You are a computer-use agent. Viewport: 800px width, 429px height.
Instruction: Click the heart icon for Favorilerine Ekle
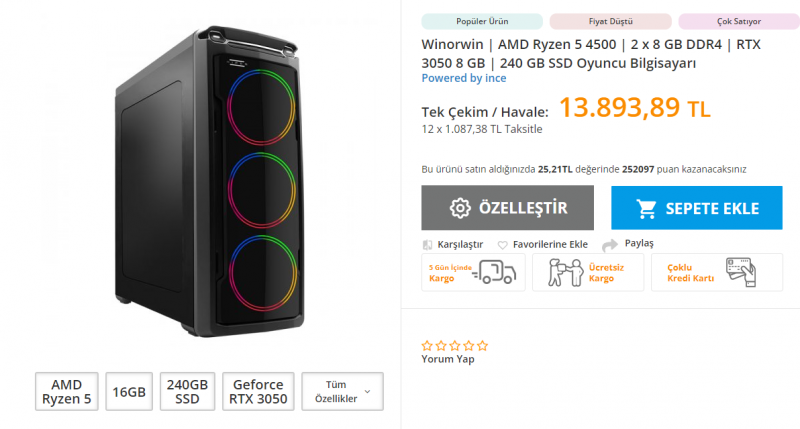click(x=503, y=245)
